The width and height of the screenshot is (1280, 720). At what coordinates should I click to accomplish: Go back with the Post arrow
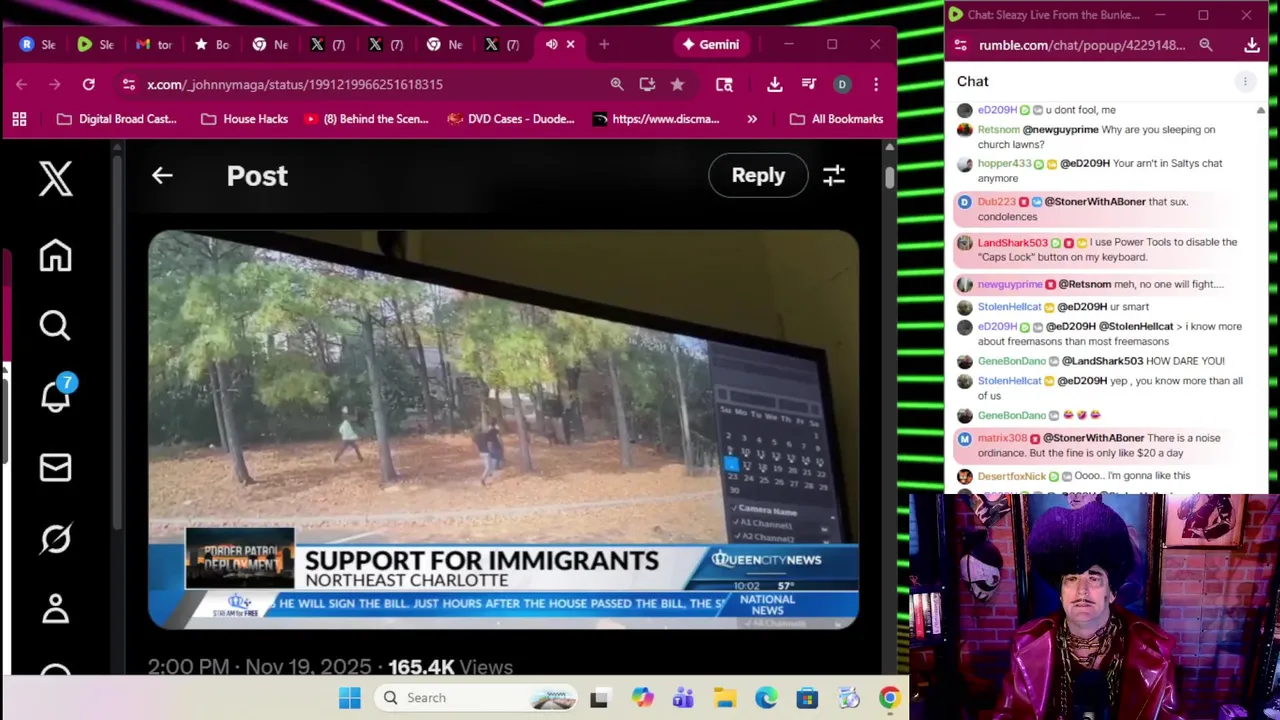[162, 175]
